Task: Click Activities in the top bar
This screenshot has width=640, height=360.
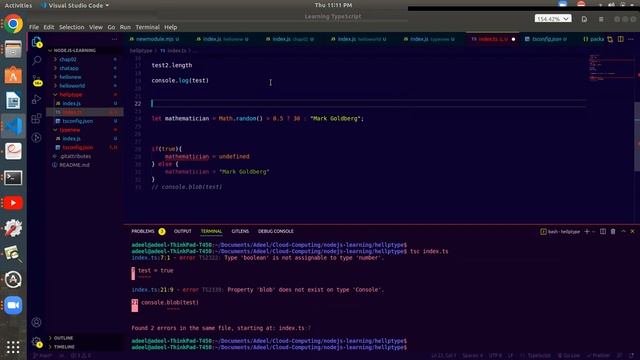Action: pyautogui.click(x=18, y=5)
